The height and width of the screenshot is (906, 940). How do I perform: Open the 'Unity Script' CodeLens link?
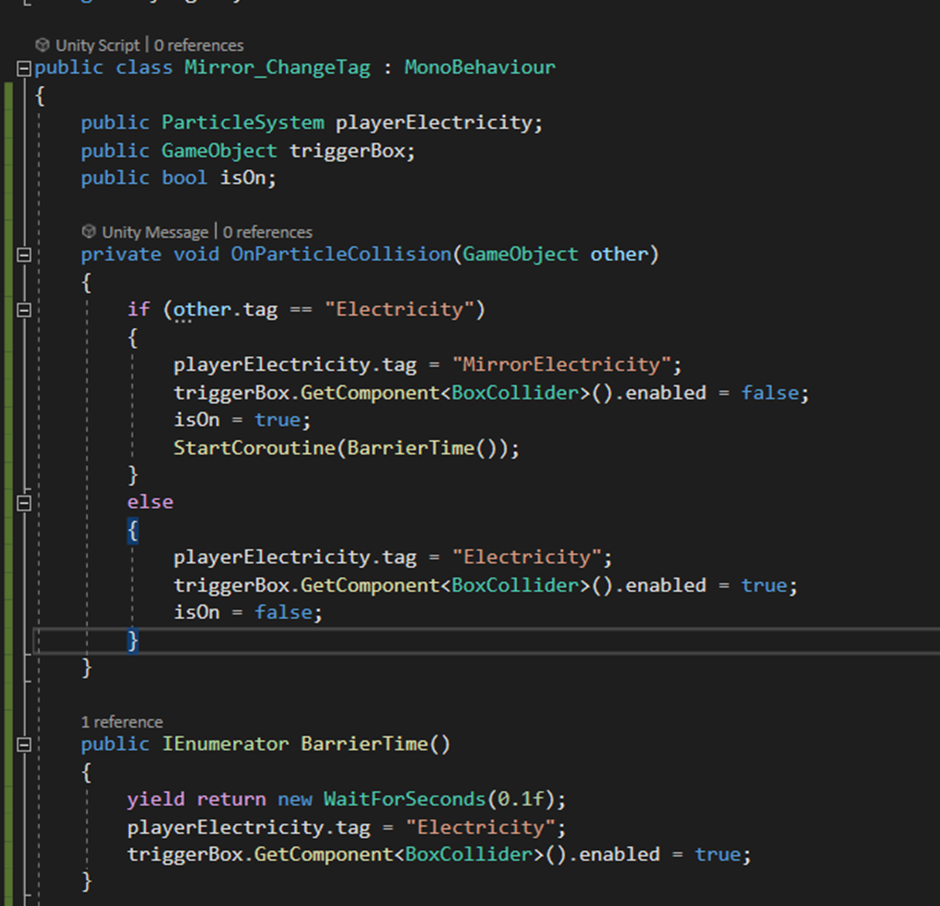[x=97, y=46]
